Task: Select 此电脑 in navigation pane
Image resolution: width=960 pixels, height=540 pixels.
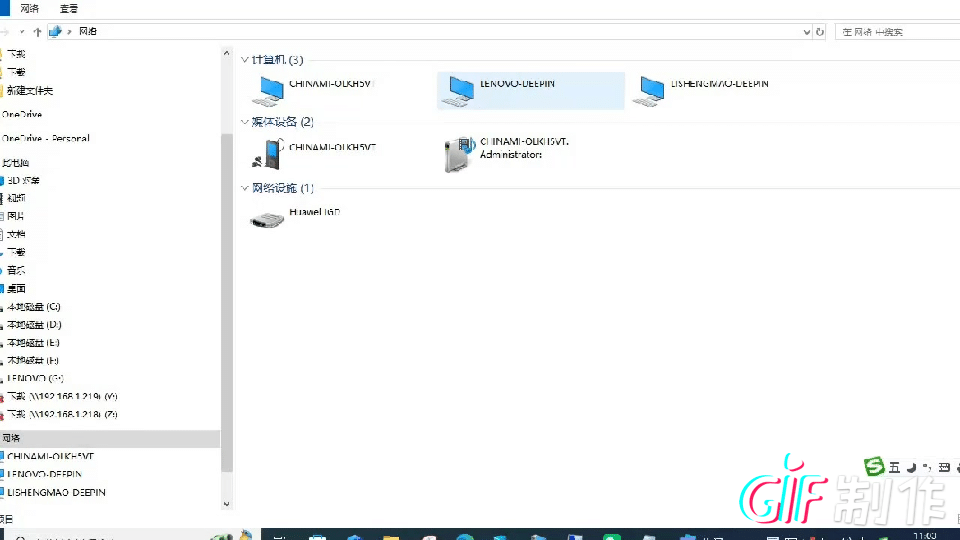Action: tap(15, 163)
